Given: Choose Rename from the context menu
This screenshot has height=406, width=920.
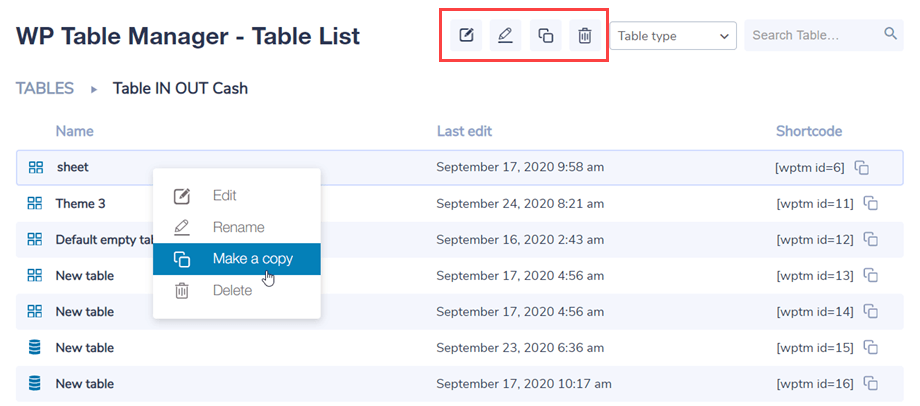Looking at the screenshot, I should click(x=238, y=228).
